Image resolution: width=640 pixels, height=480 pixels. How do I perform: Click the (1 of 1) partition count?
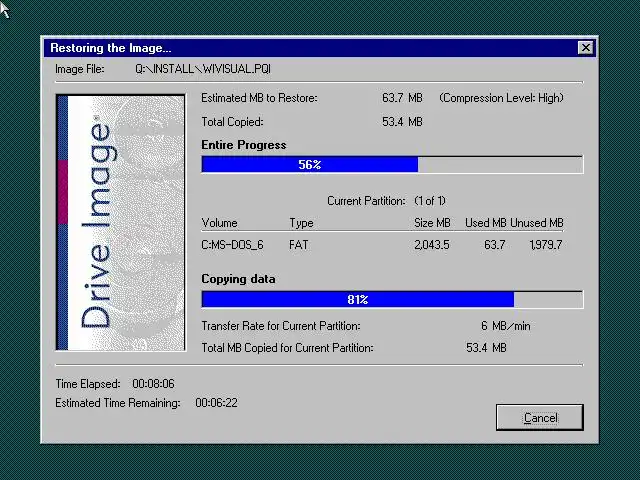click(430, 201)
